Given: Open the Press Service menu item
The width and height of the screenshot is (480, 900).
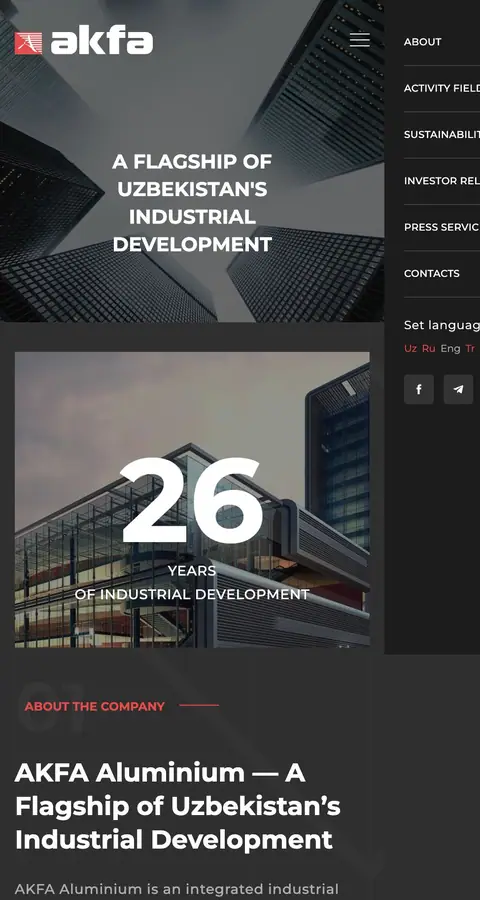Looking at the screenshot, I should [x=442, y=227].
